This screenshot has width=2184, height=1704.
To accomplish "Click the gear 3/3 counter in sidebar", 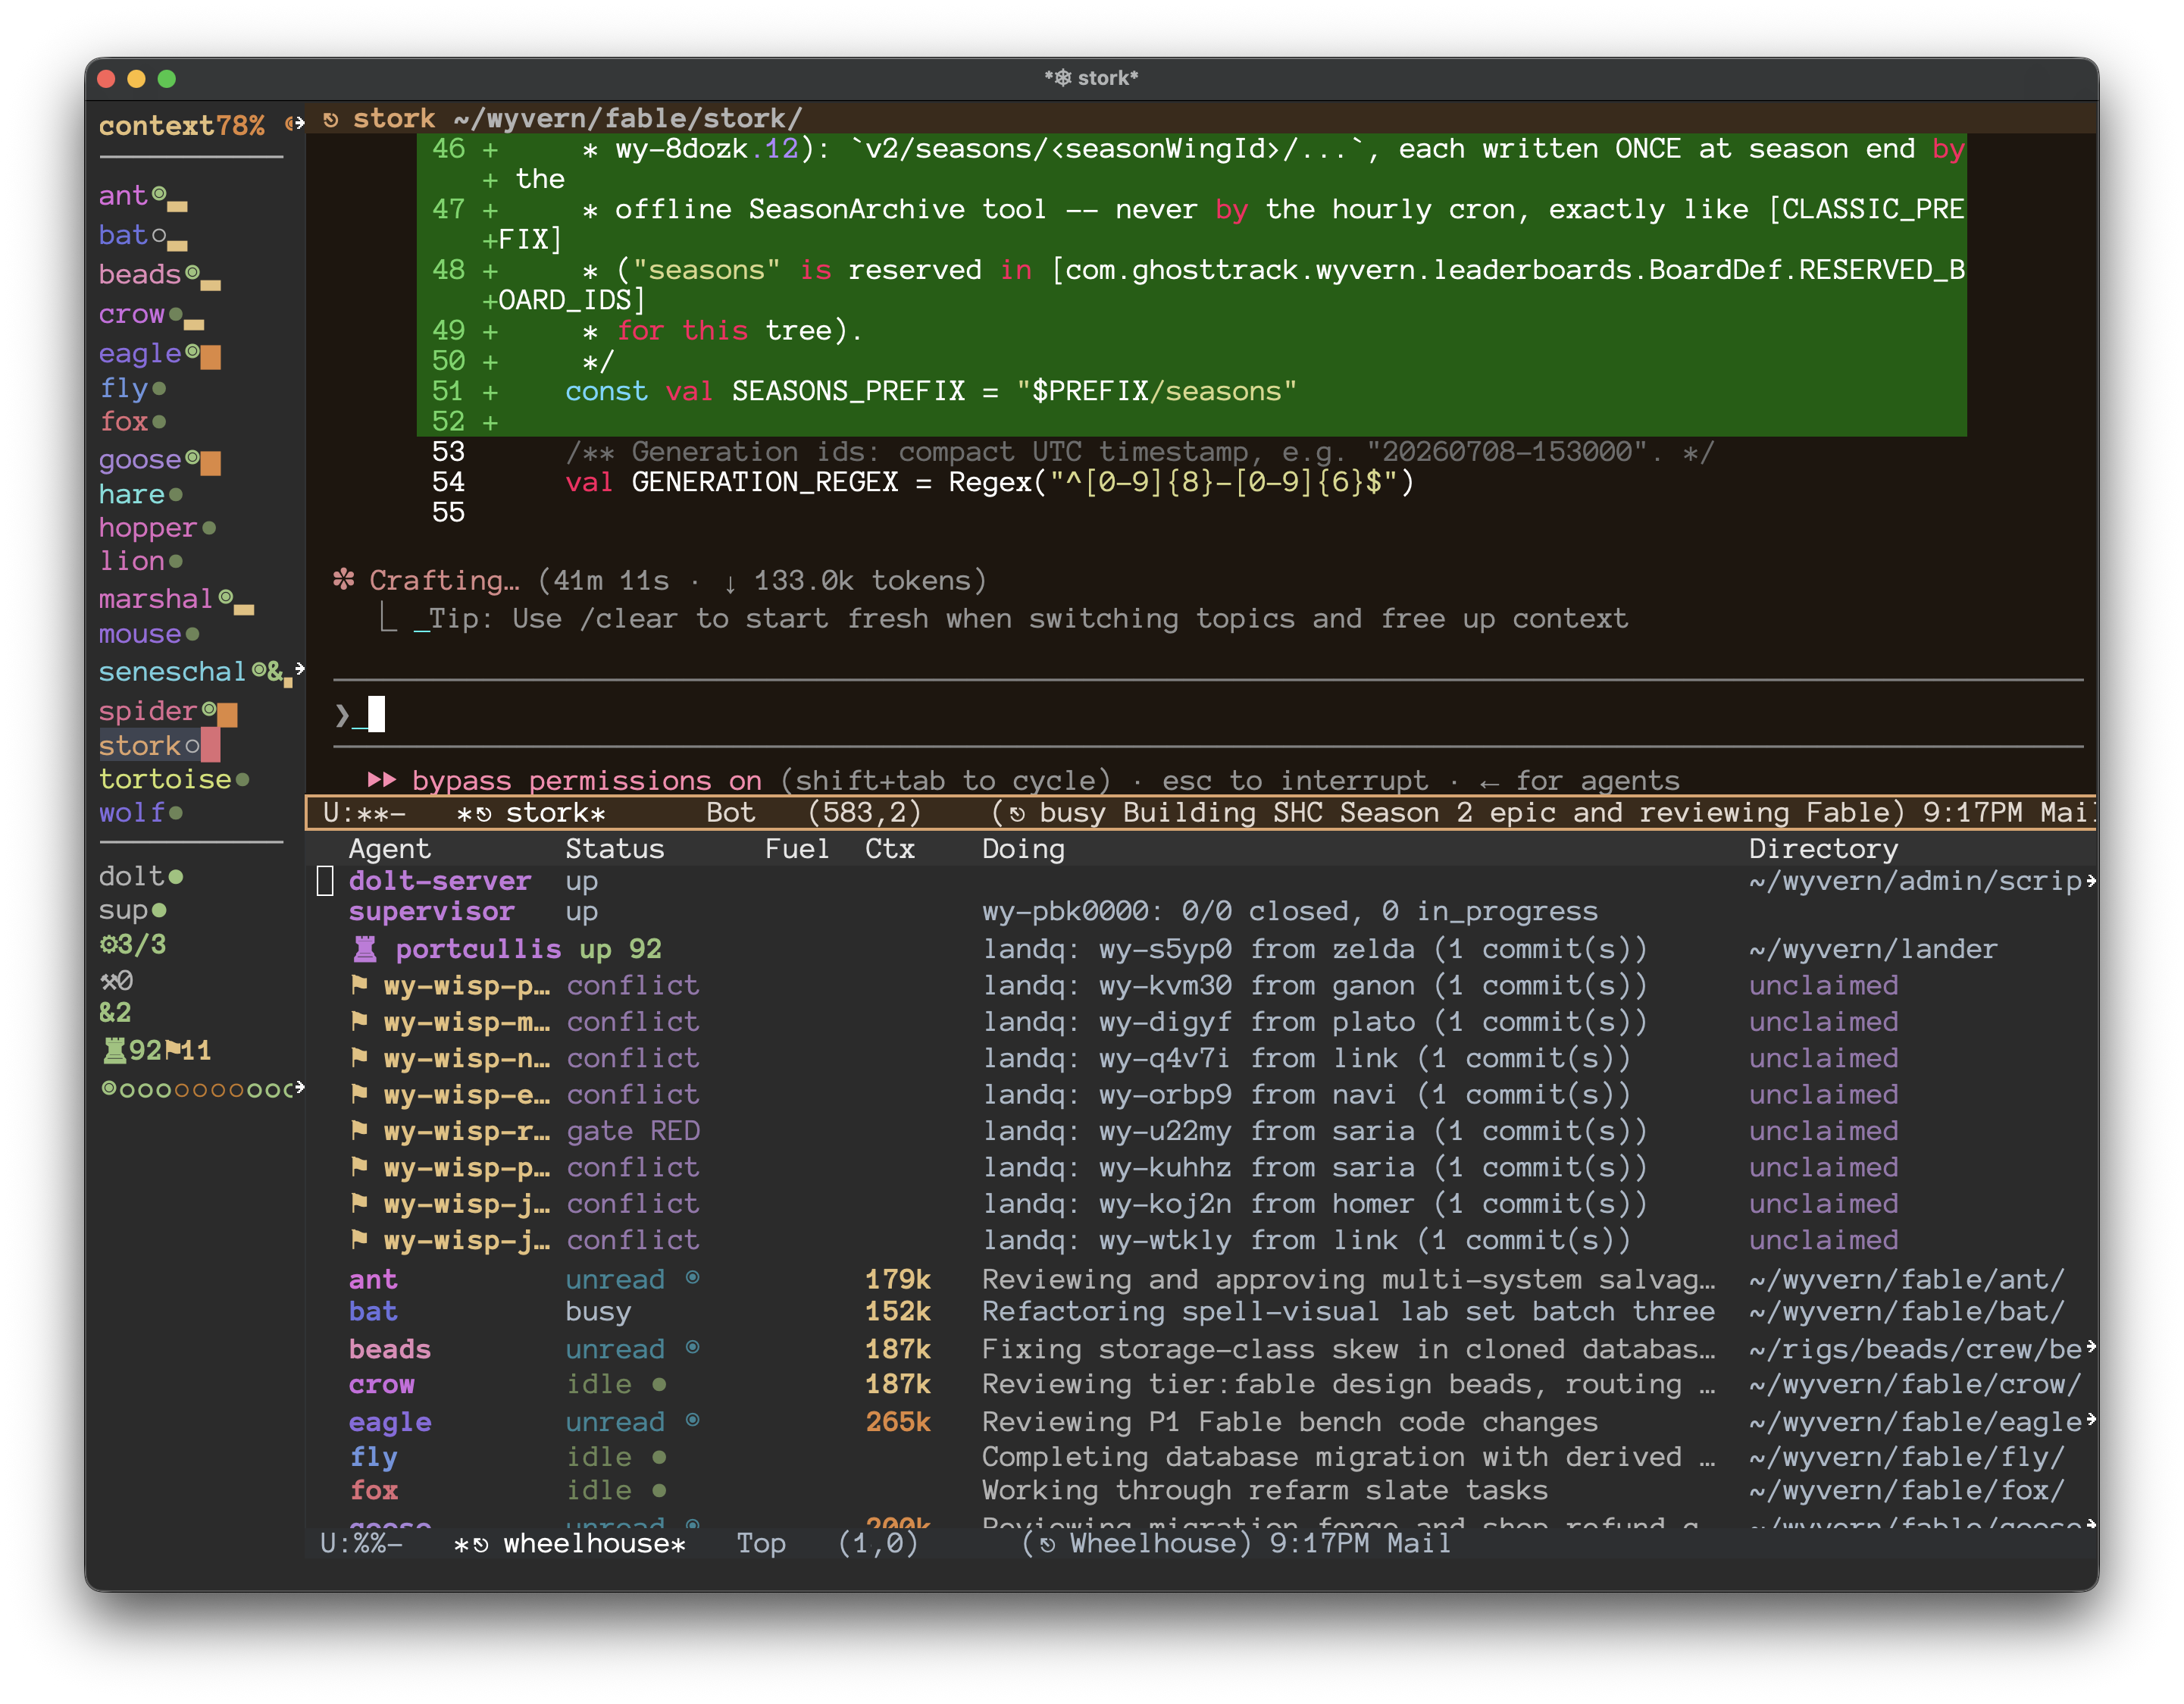I will coord(132,945).
